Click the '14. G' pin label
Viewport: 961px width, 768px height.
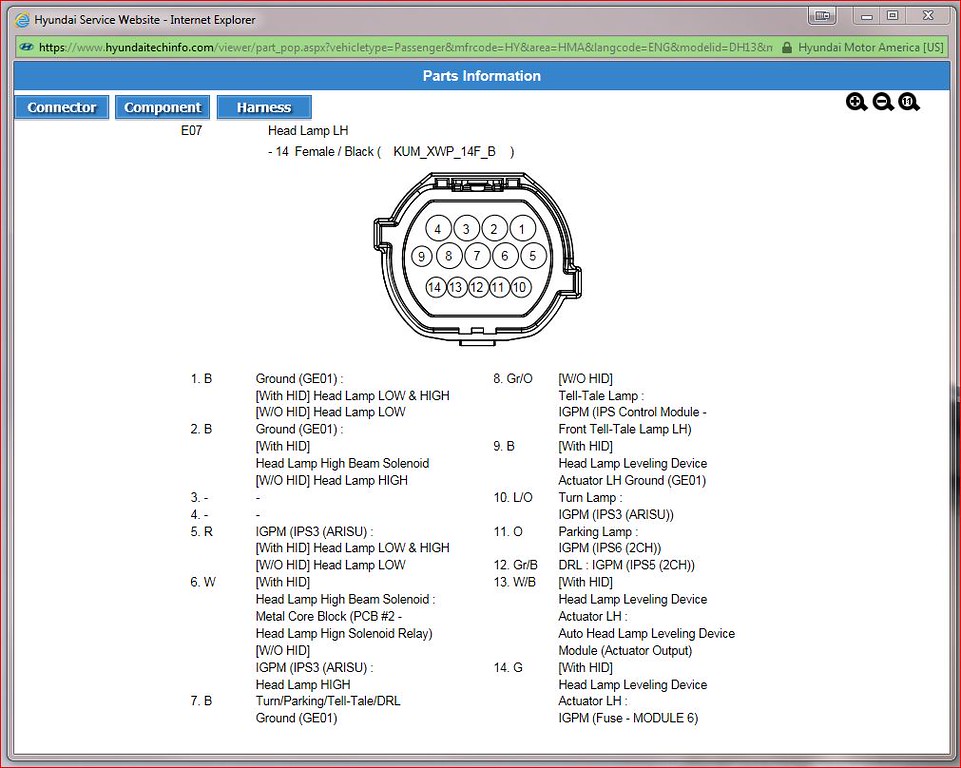point(508,667)
